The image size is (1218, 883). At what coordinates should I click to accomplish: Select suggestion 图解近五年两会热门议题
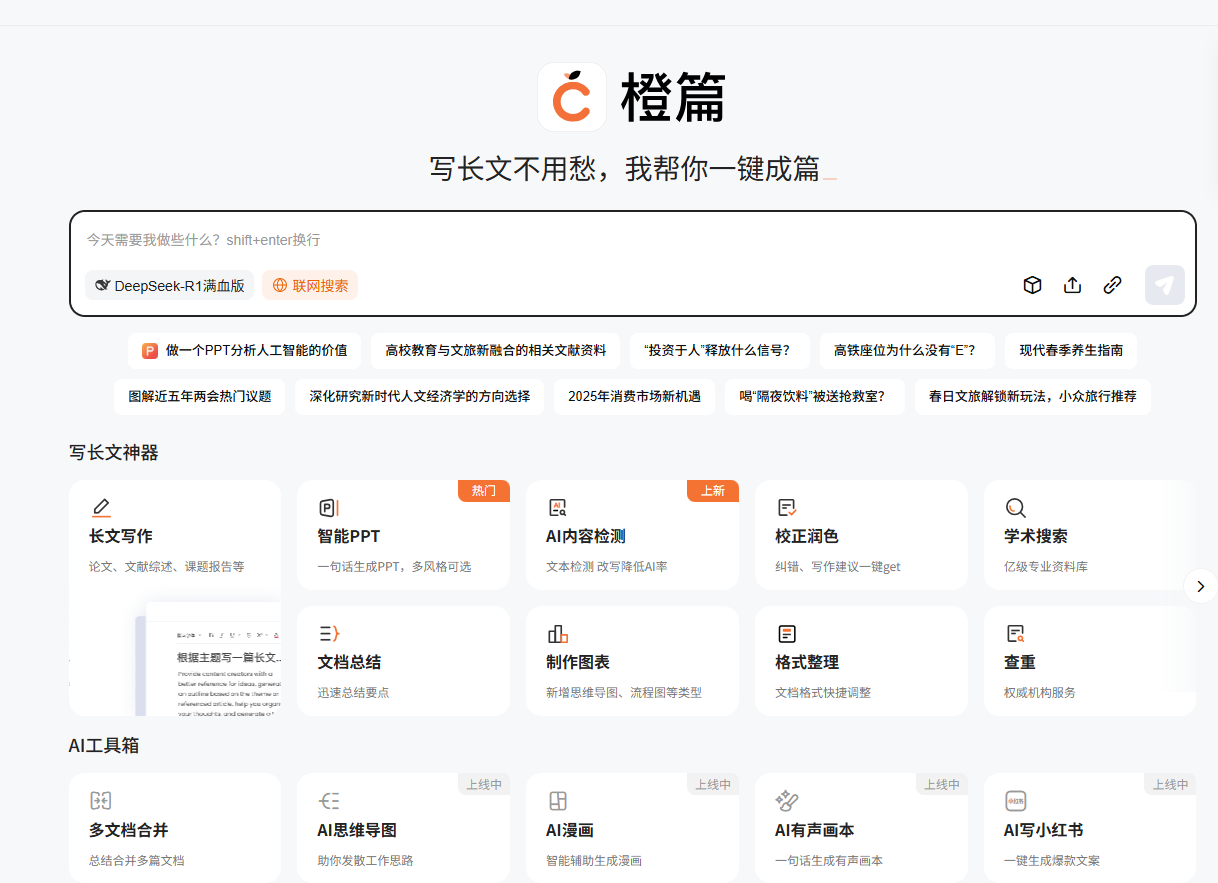pos(200,396)
